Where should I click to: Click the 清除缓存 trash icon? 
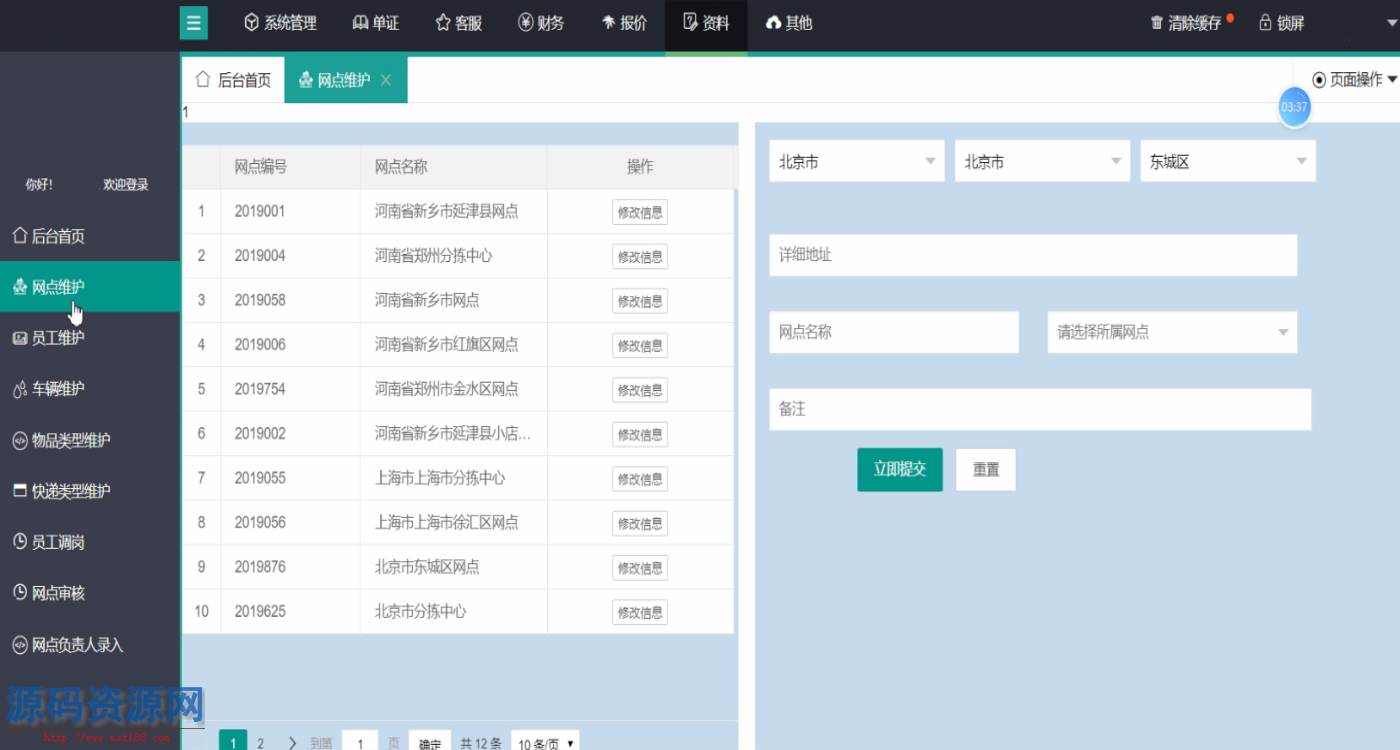pyautogui.click(x=1157, y=23)
